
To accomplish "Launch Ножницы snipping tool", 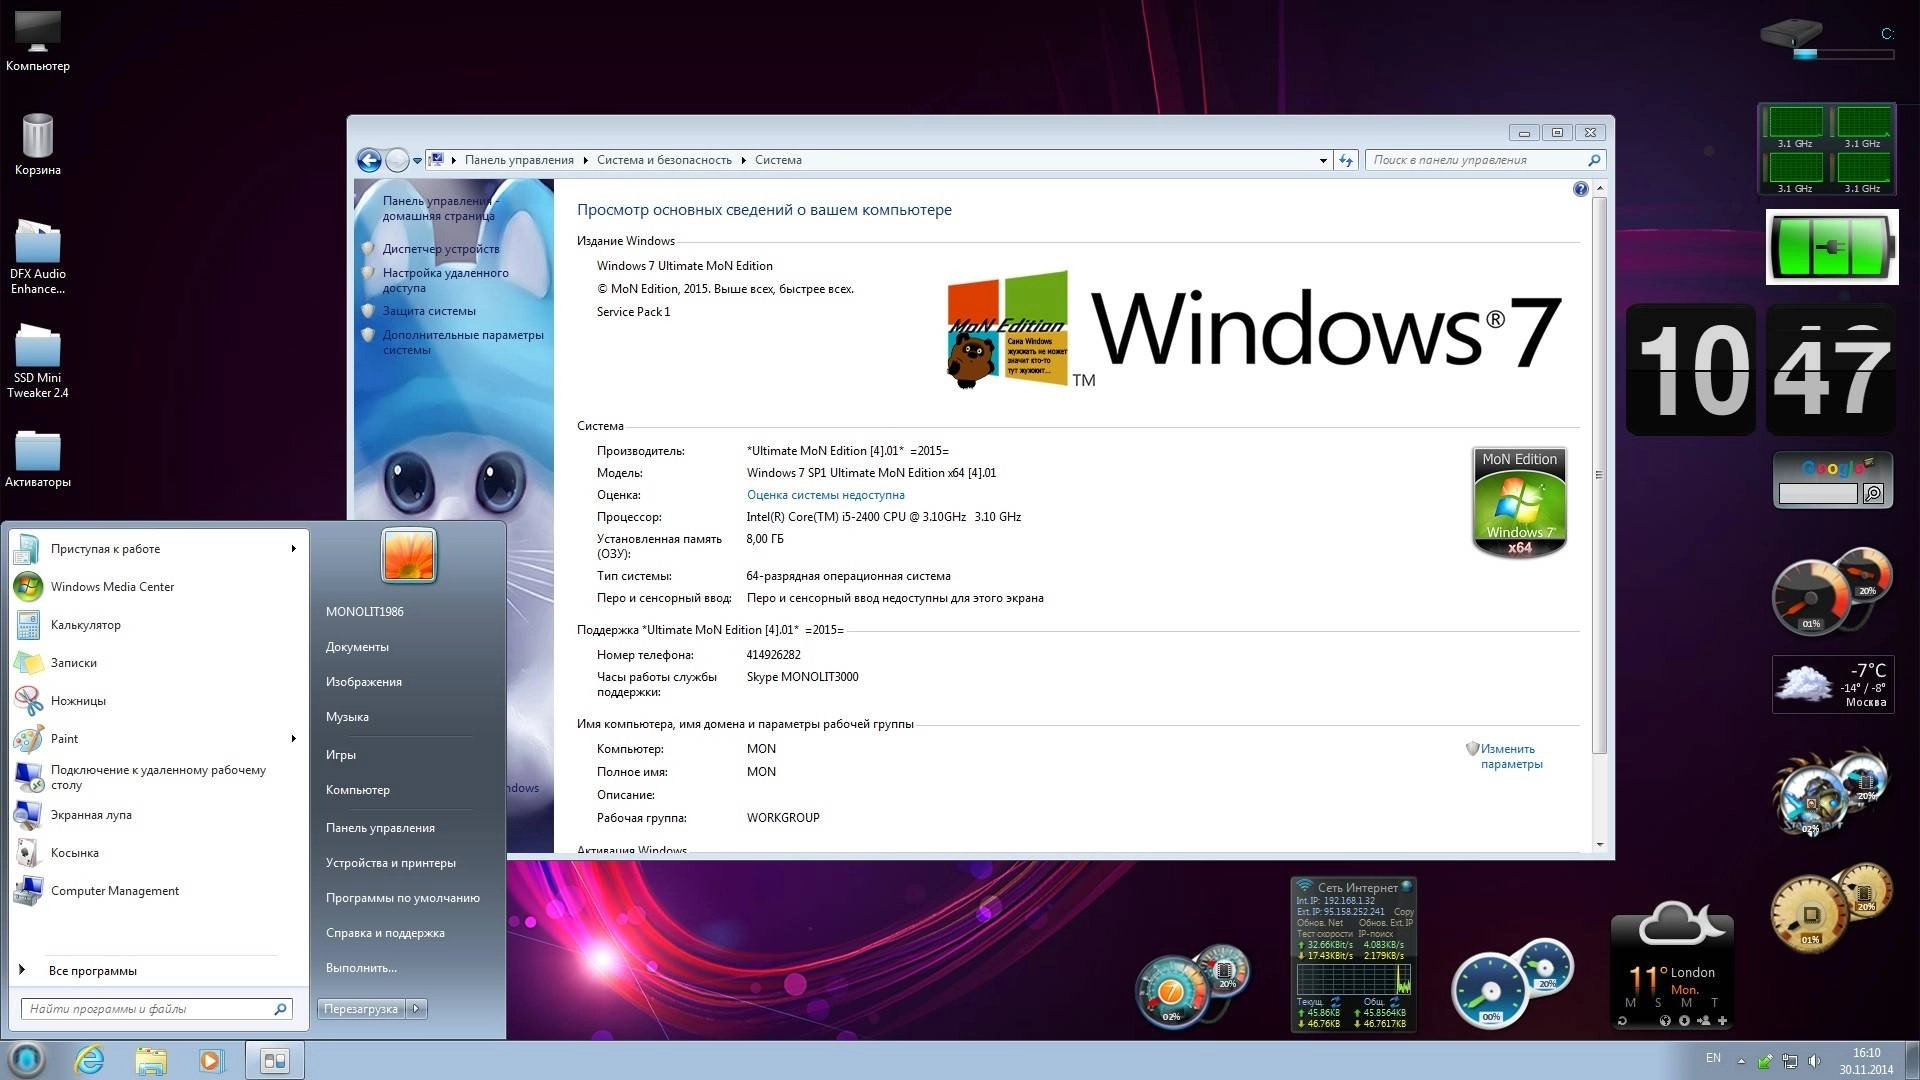I will point(158,701).
